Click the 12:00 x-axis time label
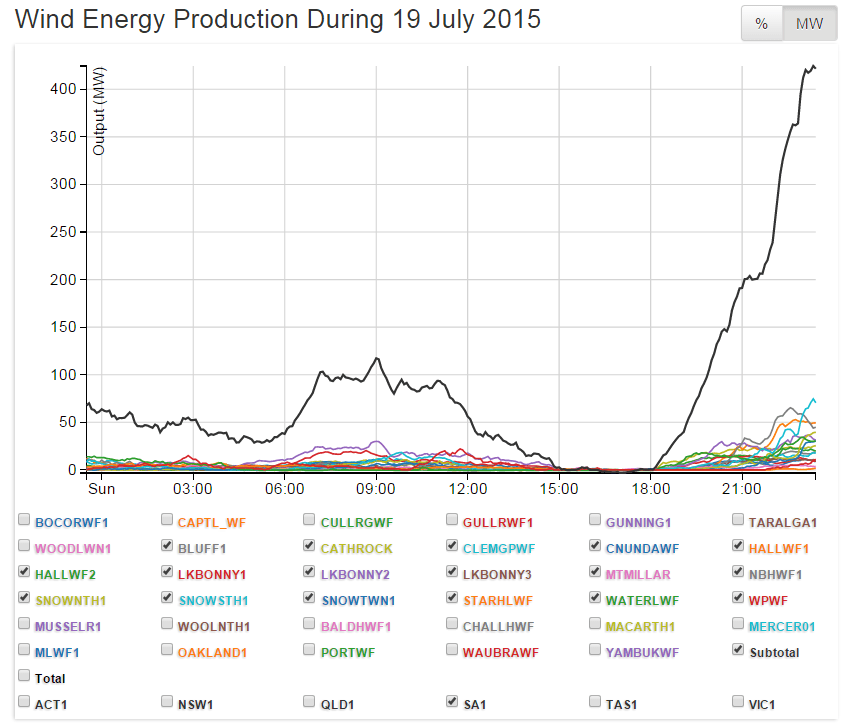This screenshot has height=725, width=846. [x=468, y=489]
